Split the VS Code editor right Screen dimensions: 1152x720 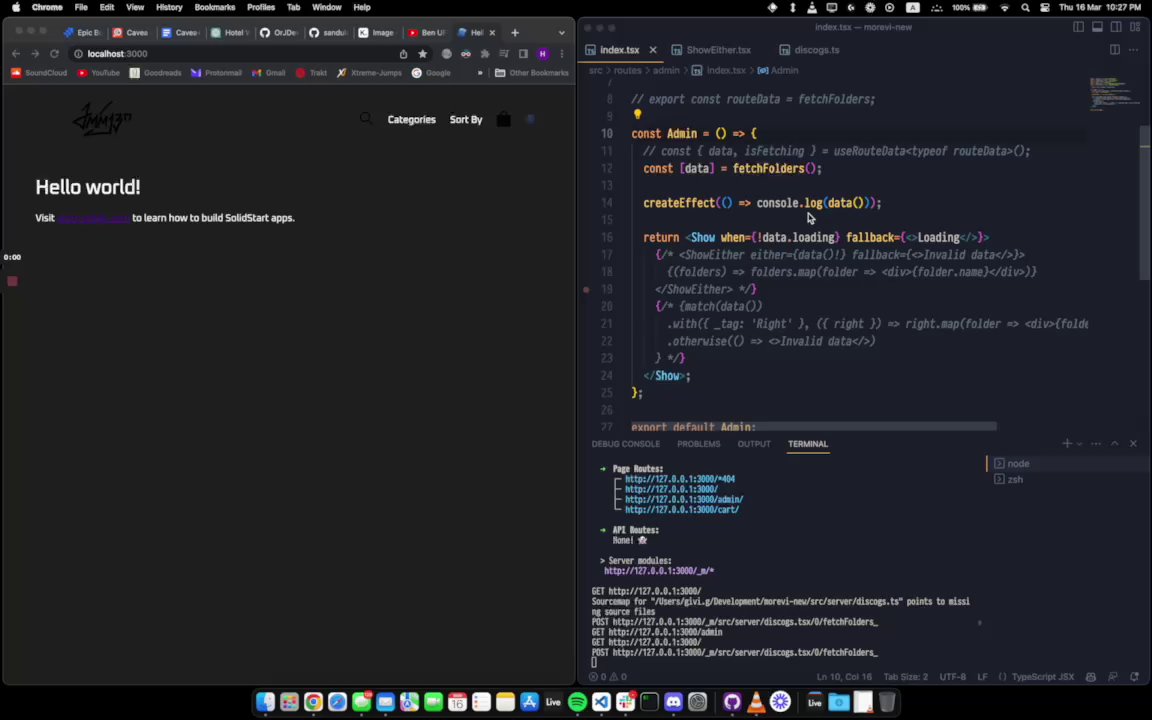point(1115,50)
